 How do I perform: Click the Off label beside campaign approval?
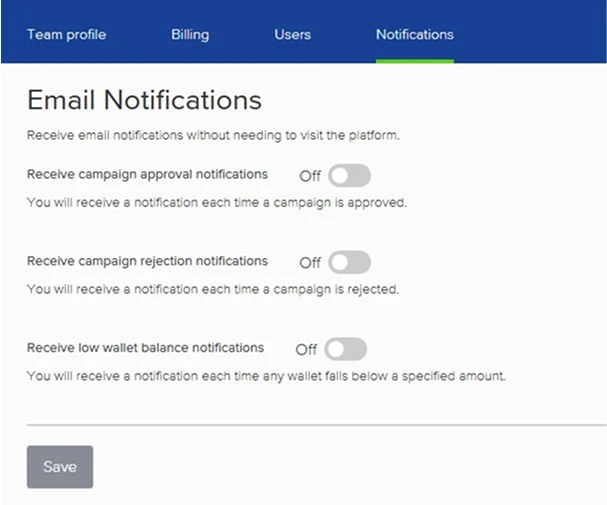[x=310, y=176]
